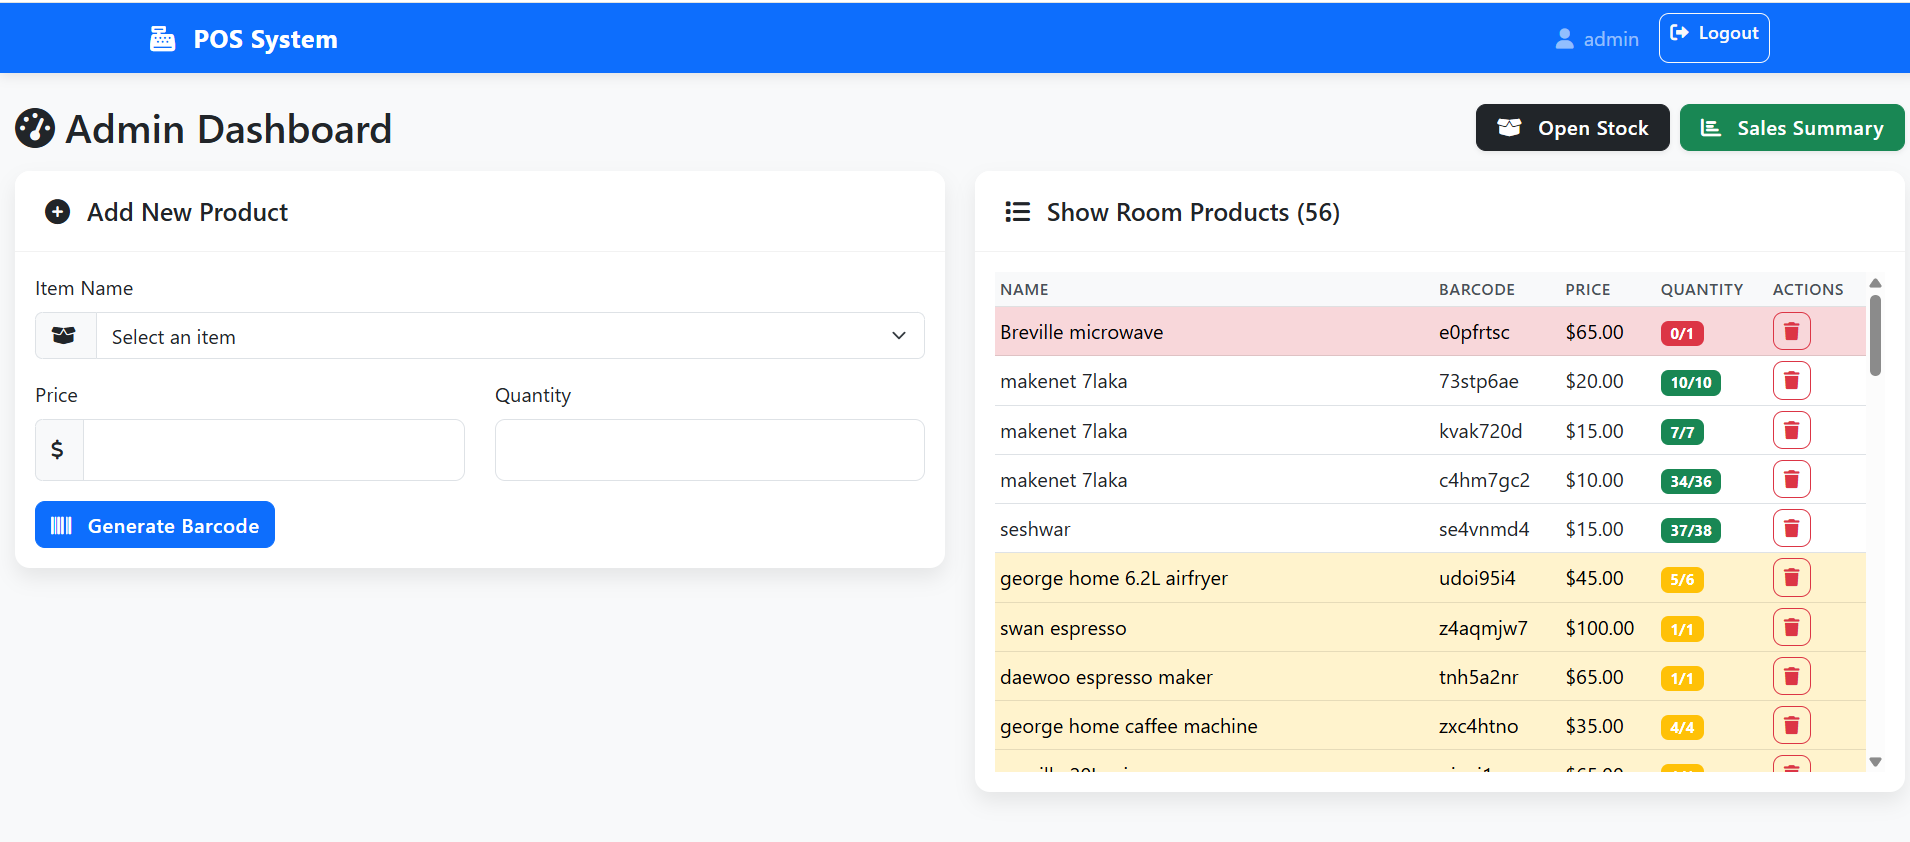The height and width of the screenshot is (842, 1910).
Task: Click the POS System brand link
Action: [265, 39]
